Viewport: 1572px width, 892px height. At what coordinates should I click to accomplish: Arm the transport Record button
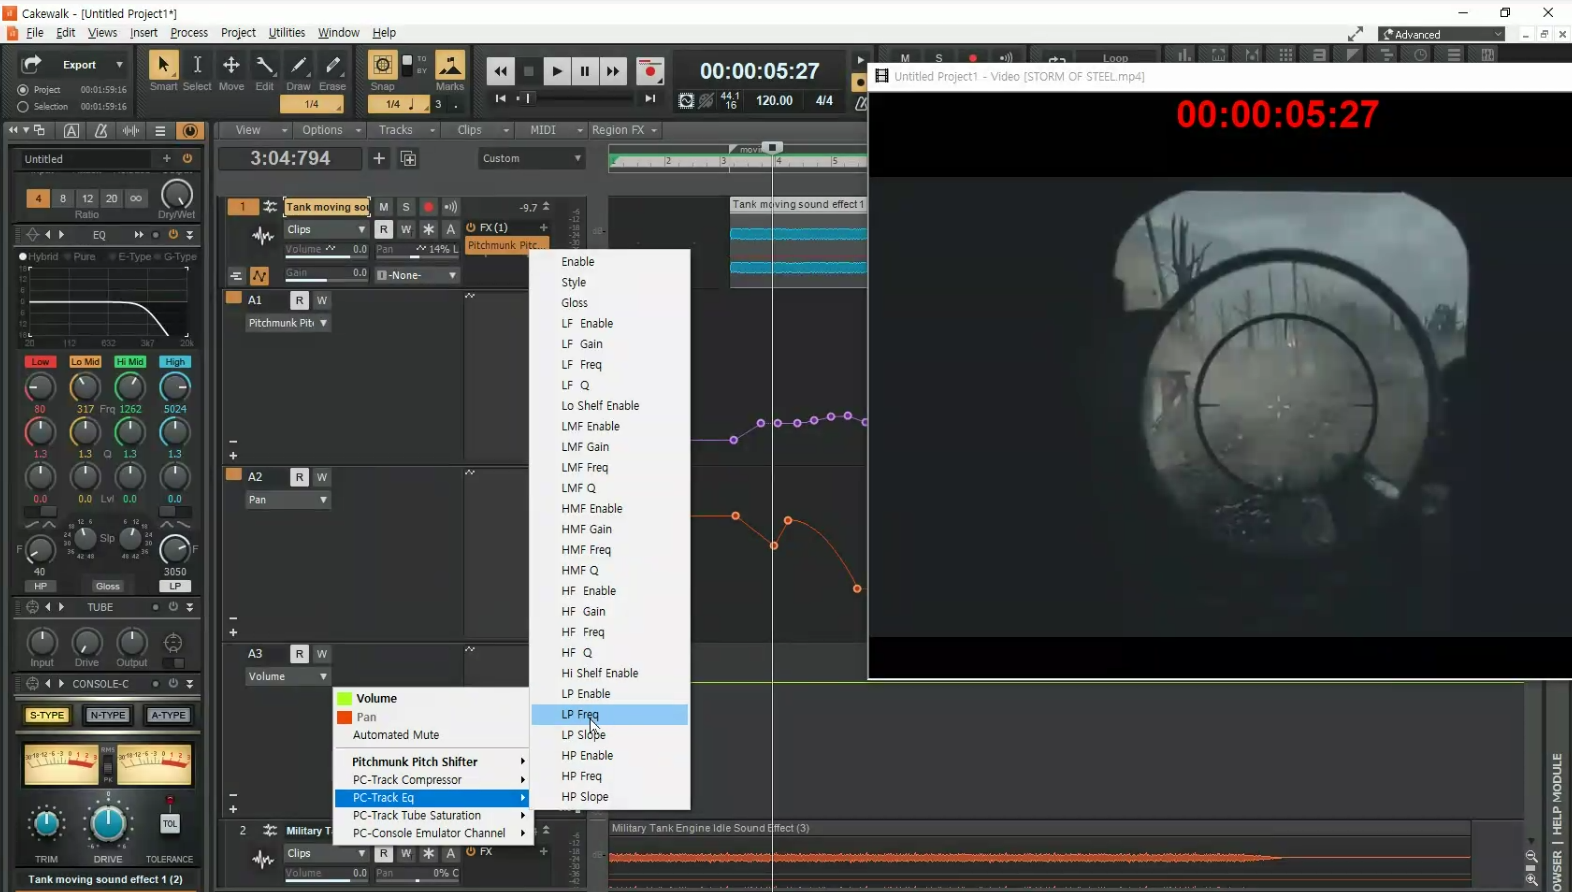click(x=650, y=71)
